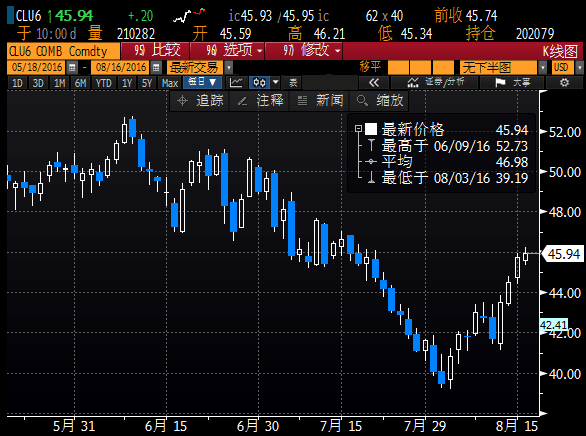Select the 1D range tab
Image resolution: width=586 pixels, height=436 pixels.
(17, 83)
